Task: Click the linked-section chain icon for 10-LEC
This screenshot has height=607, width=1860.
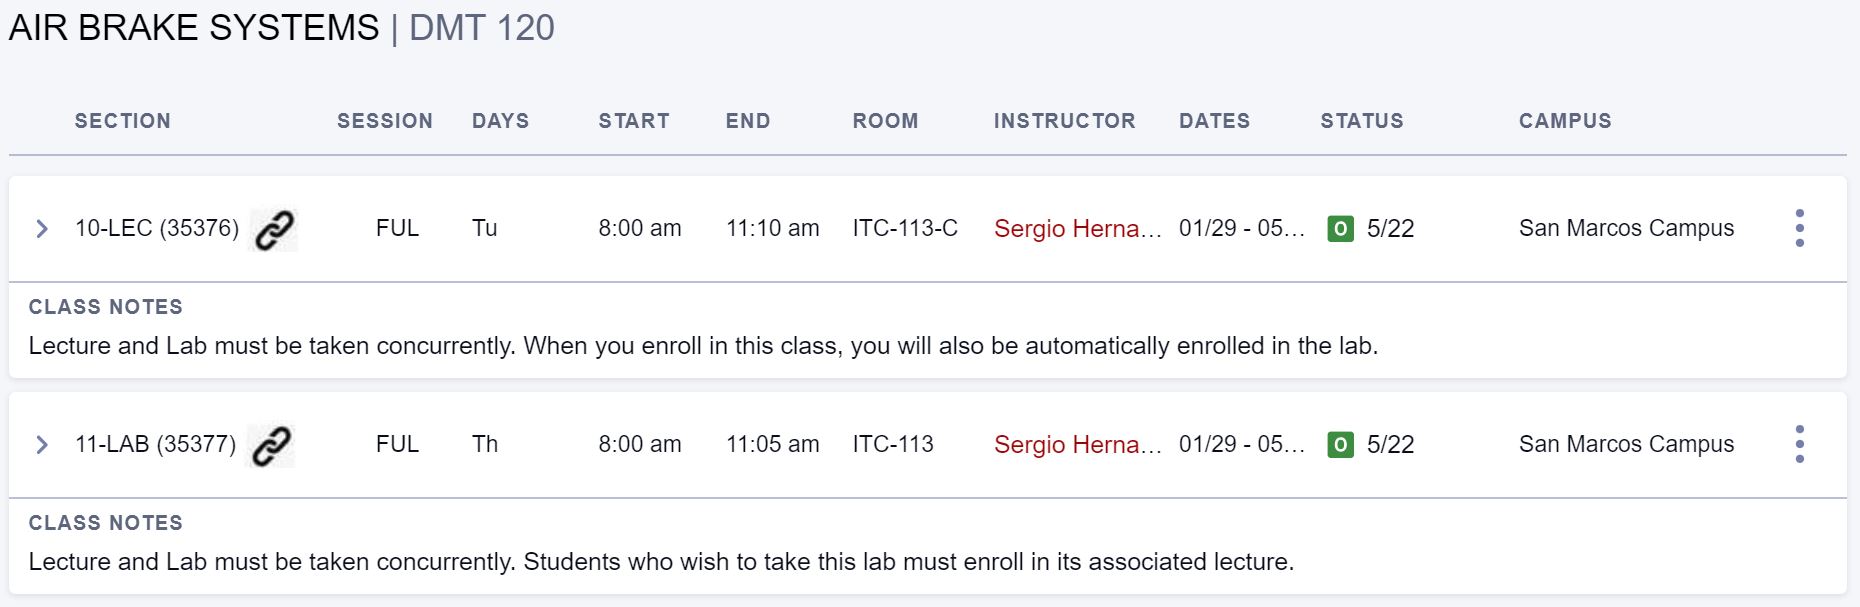Action: pyautogui.click(x=274, y=229)
